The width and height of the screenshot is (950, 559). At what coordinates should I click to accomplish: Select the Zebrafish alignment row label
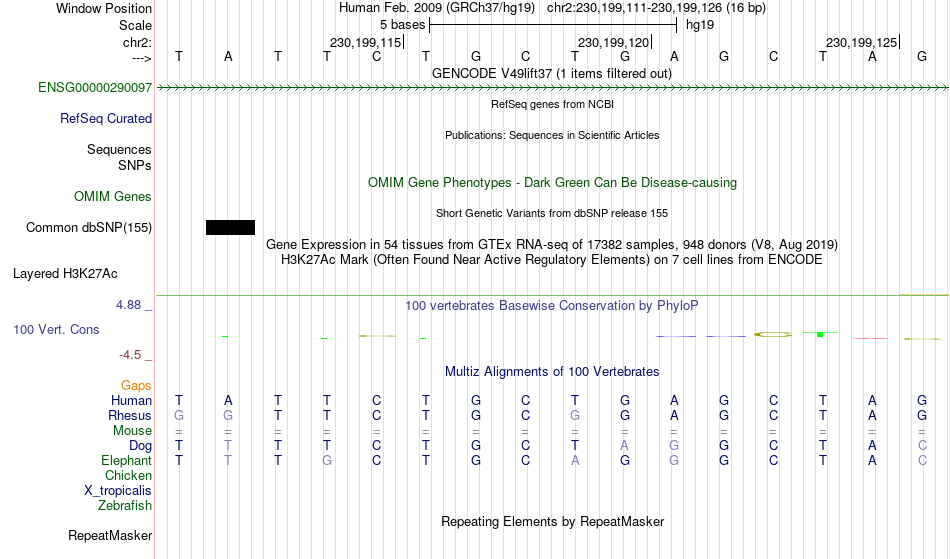click(x=125, y=506)
